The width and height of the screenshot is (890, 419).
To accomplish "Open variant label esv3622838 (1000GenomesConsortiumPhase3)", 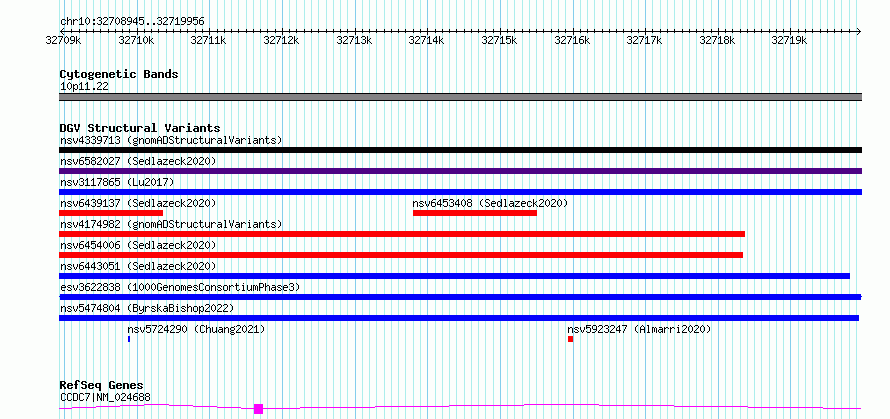I will click(x=180, y=287).
